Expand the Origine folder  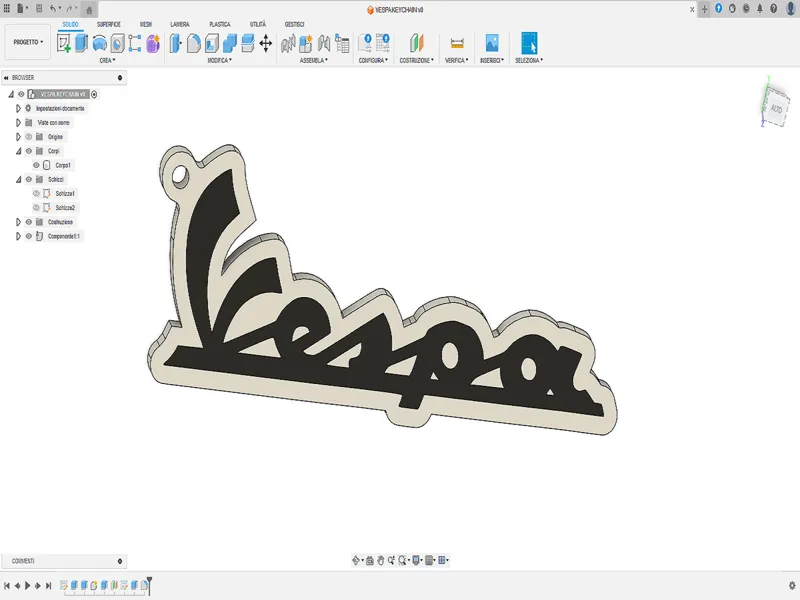18,137
